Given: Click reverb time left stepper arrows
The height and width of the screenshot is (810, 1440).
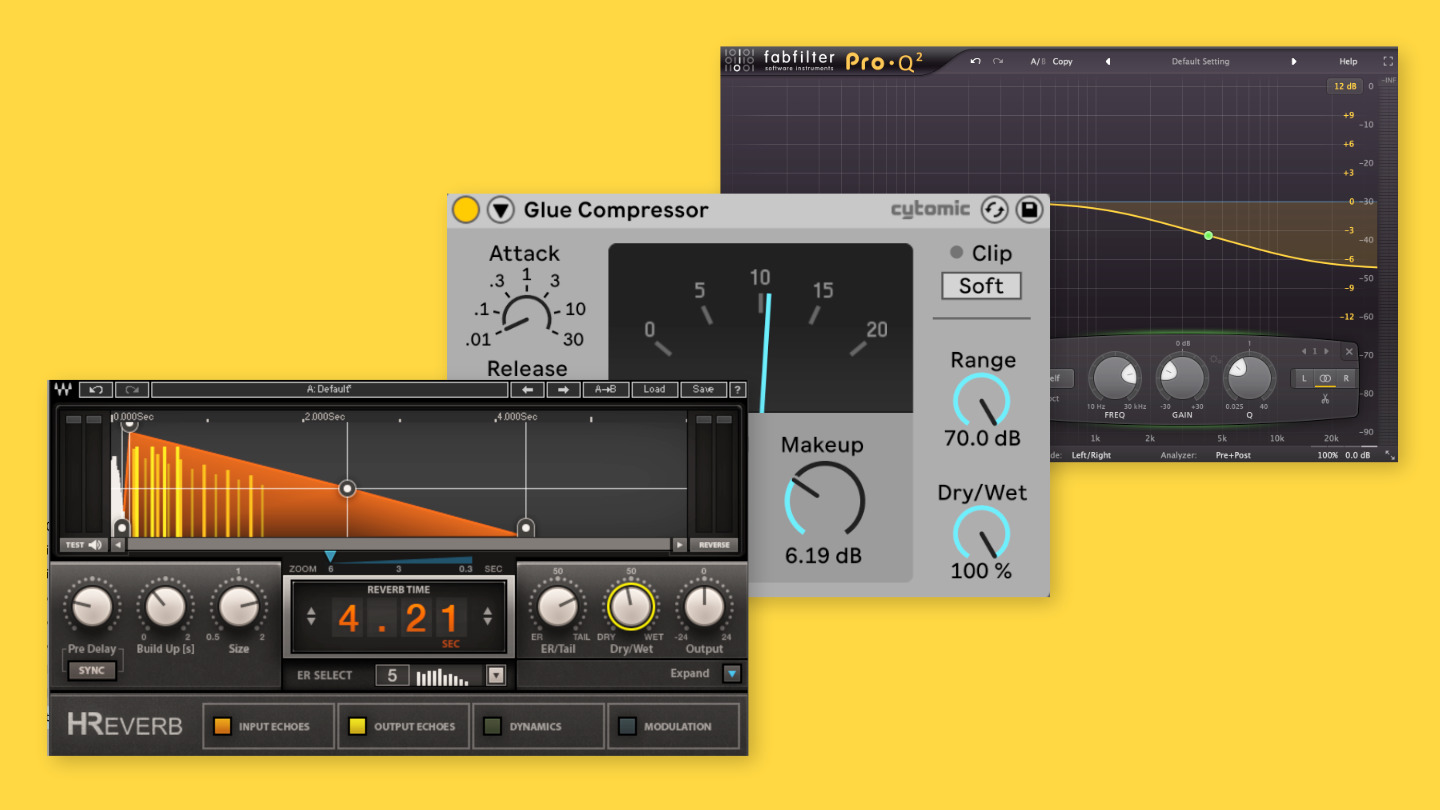Looking at the screenshot, I should pos(311,616).
